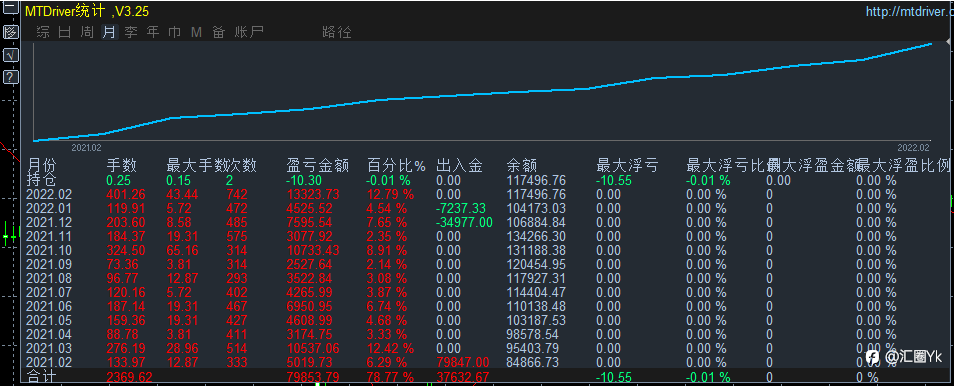Open the 币 (currency) tab

click(x=175, y=32)
